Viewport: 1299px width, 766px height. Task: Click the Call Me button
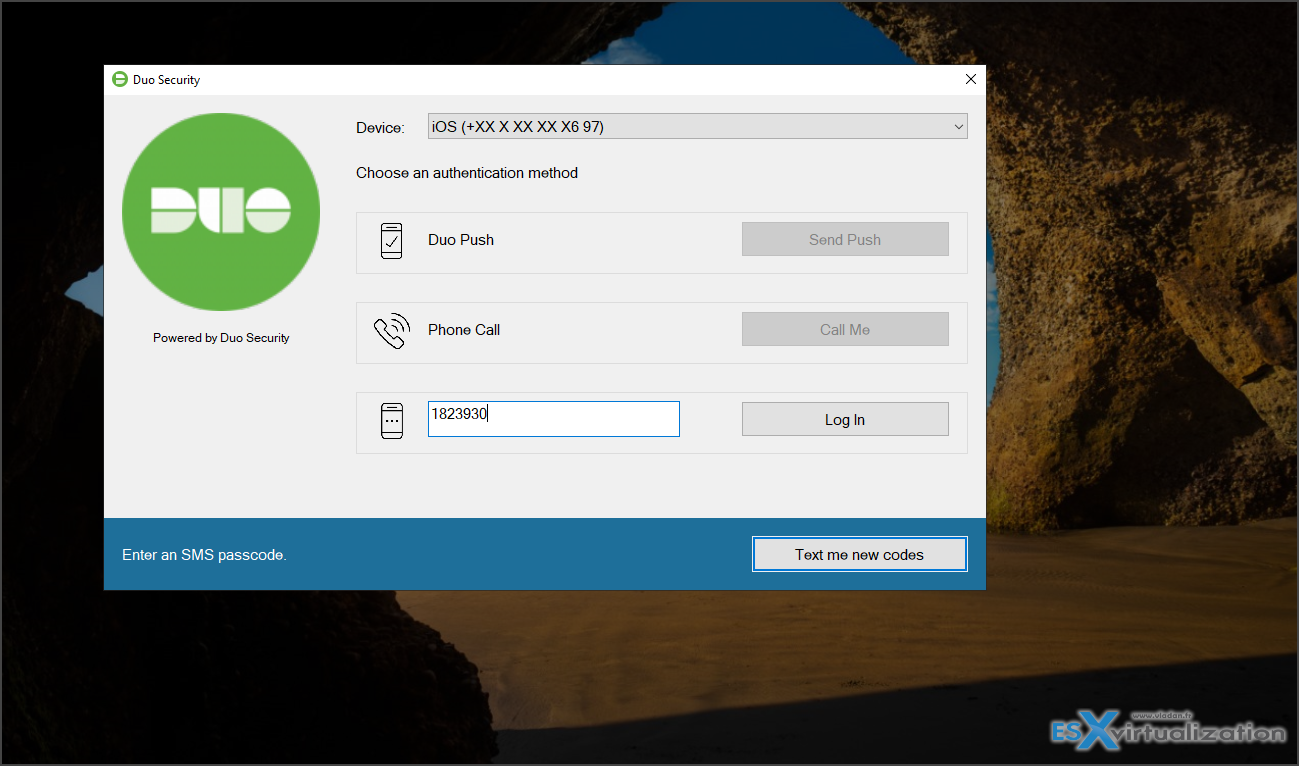click(845, 330)
